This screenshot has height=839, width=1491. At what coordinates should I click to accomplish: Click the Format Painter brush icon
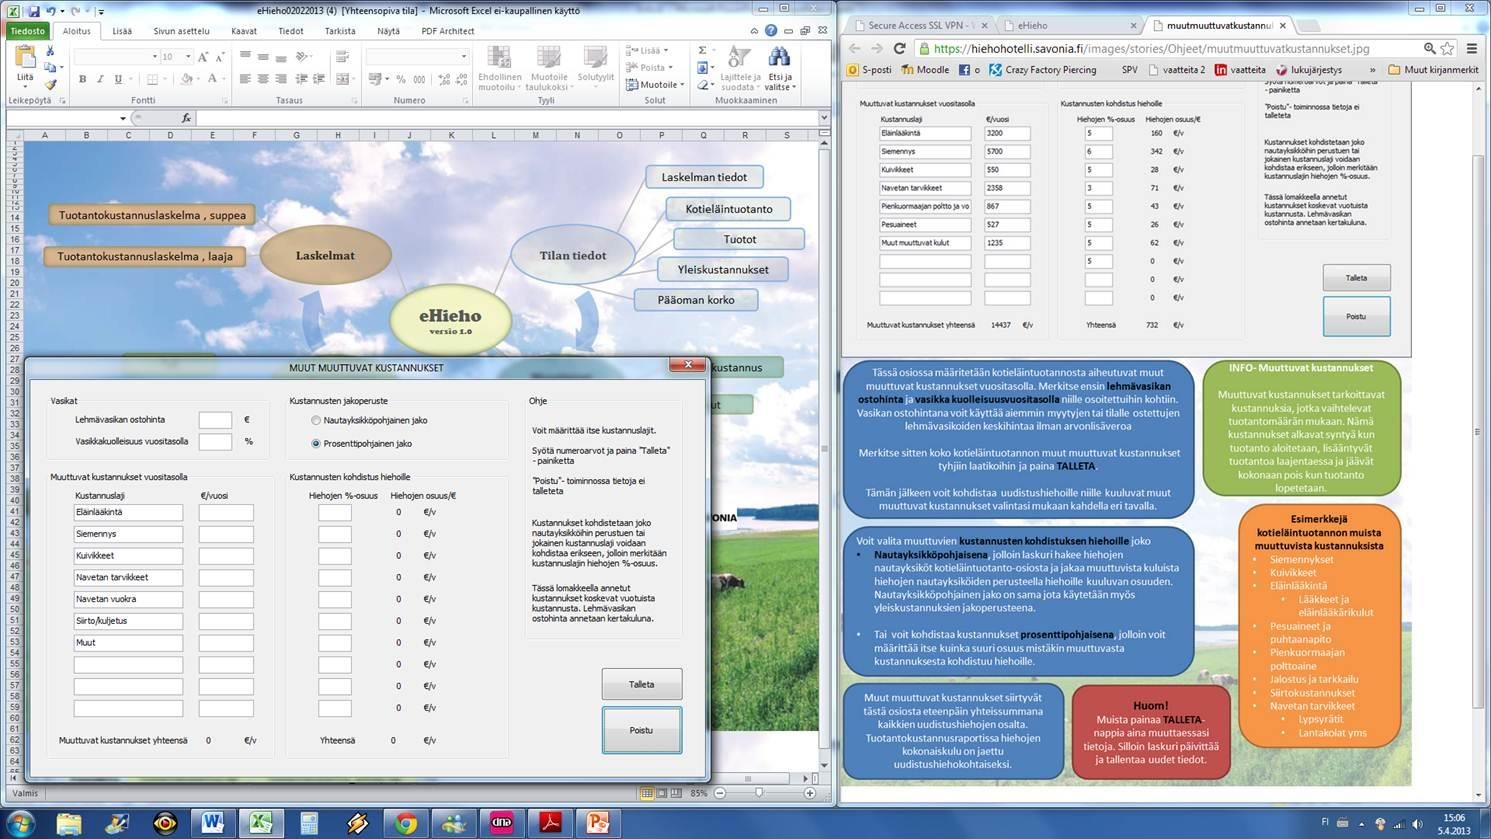coord(50,86)
